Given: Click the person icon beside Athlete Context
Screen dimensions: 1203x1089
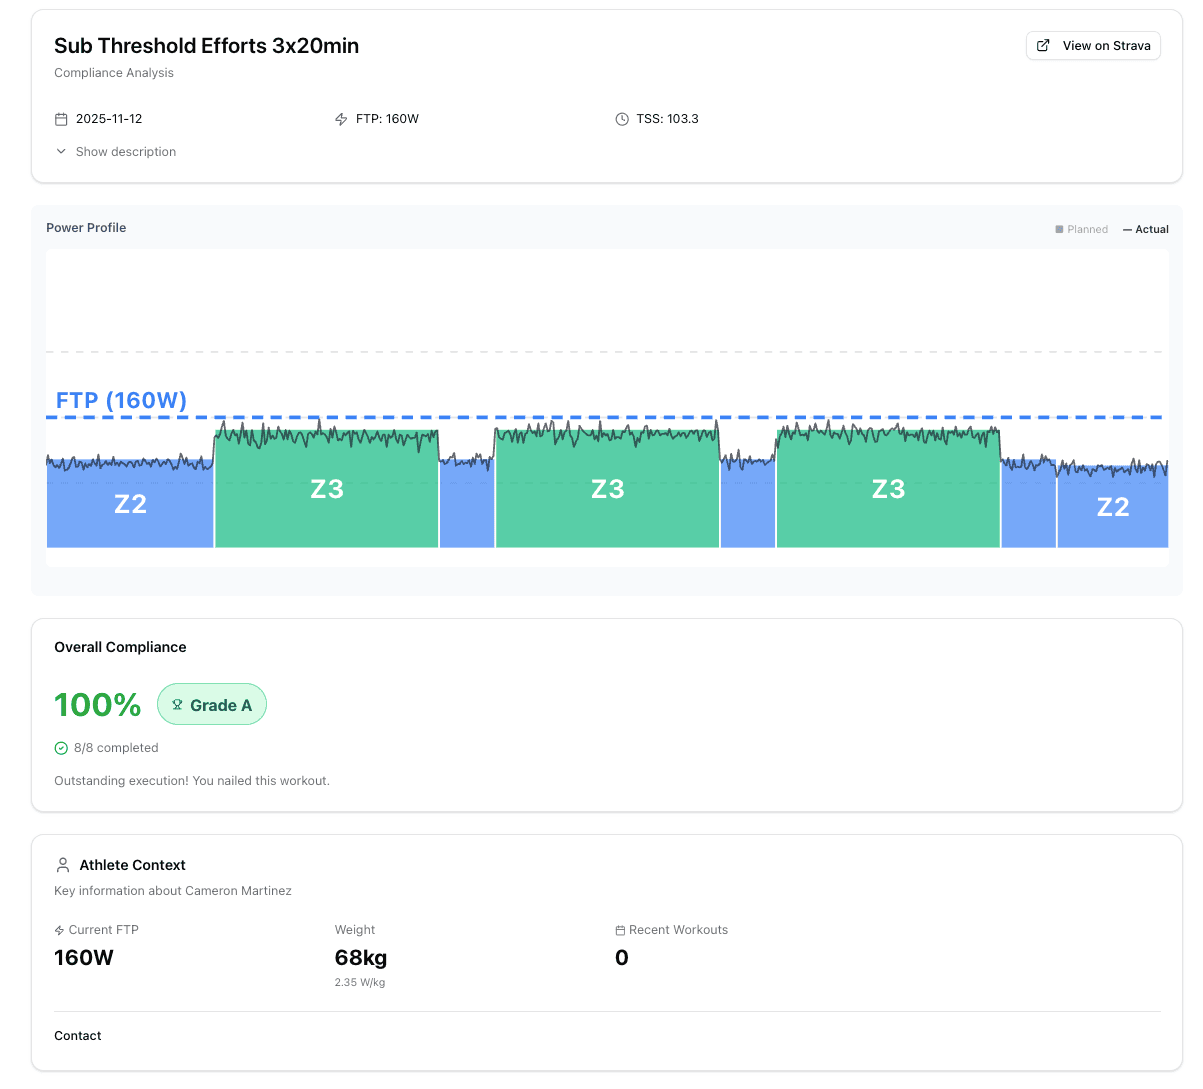Looking at the screenshot, I should tap(63, 864).
